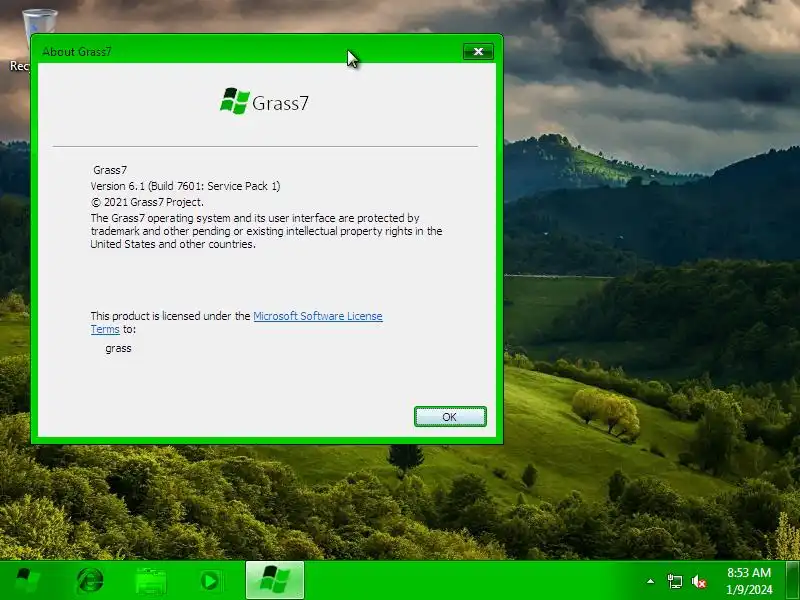Open the Start menu orb
Screen dimensions: 800x600
[27, 581]
